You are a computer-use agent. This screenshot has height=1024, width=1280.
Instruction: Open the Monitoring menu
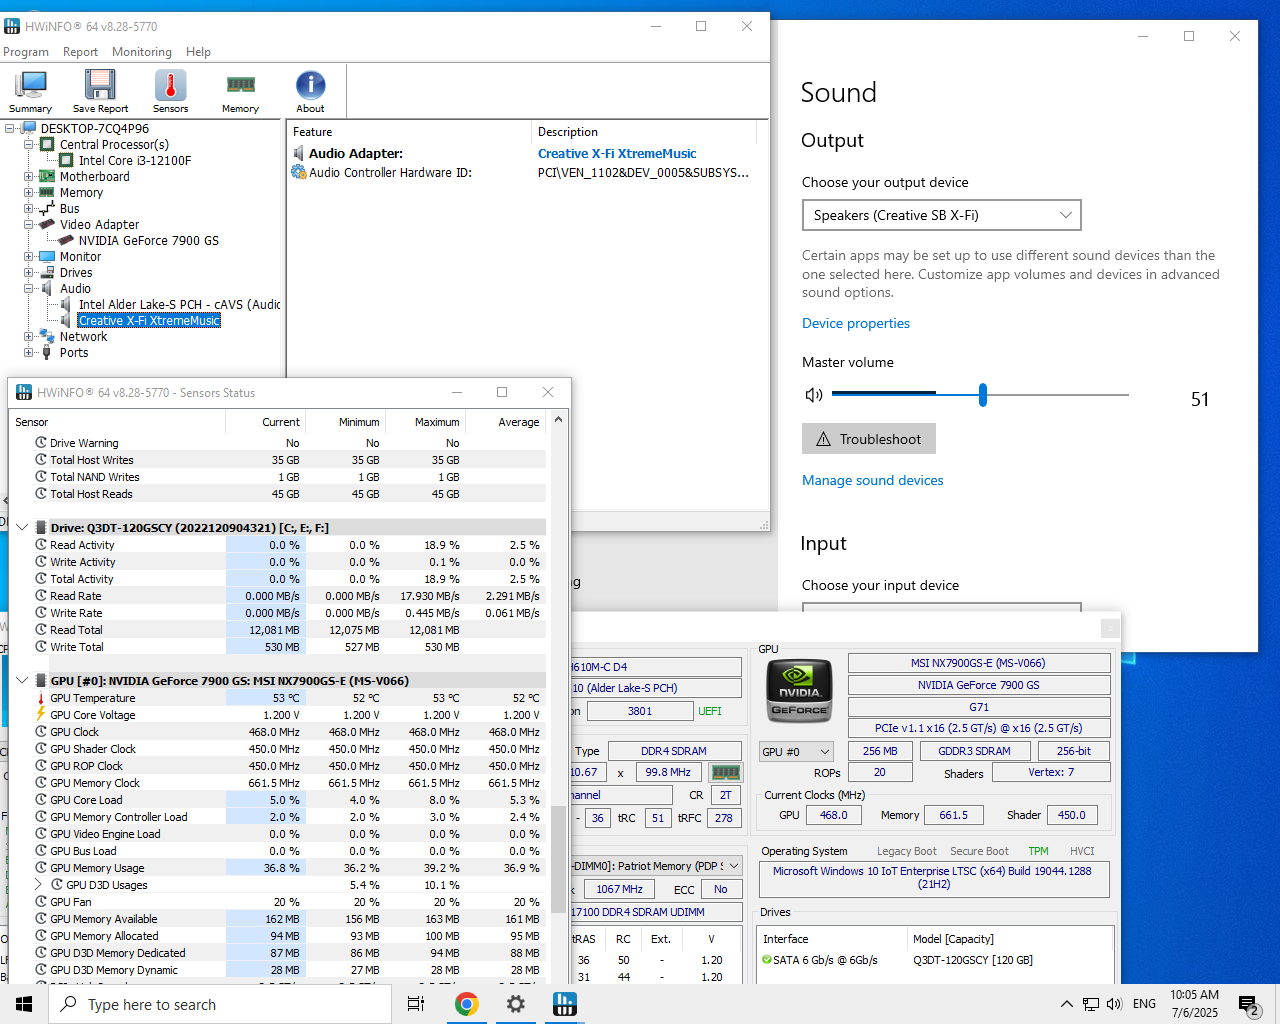point(142,52)
